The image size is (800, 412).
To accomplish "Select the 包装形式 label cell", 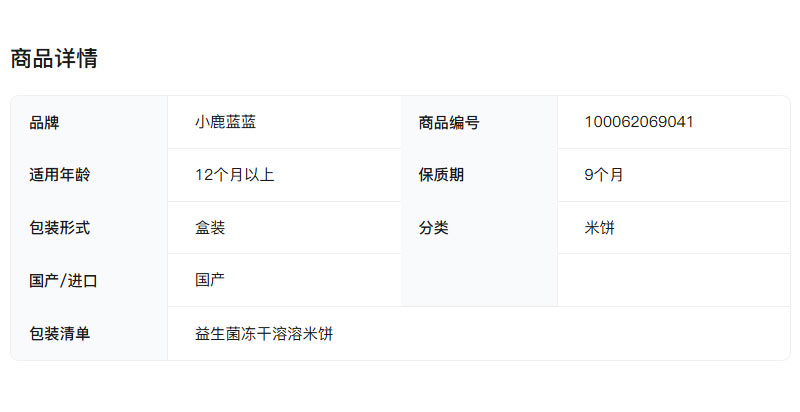I will click(x=60, y=228).
